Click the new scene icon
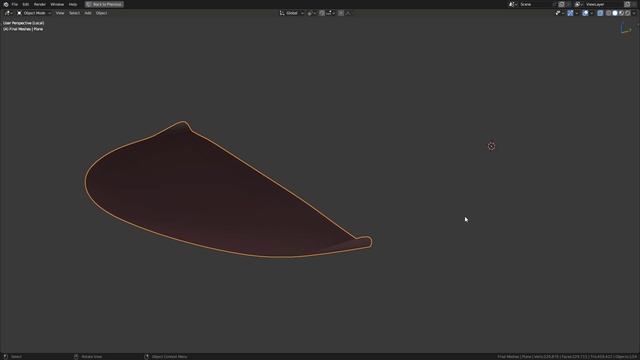The width and height of the screenshot is (640, 360). tap(561, 4)
